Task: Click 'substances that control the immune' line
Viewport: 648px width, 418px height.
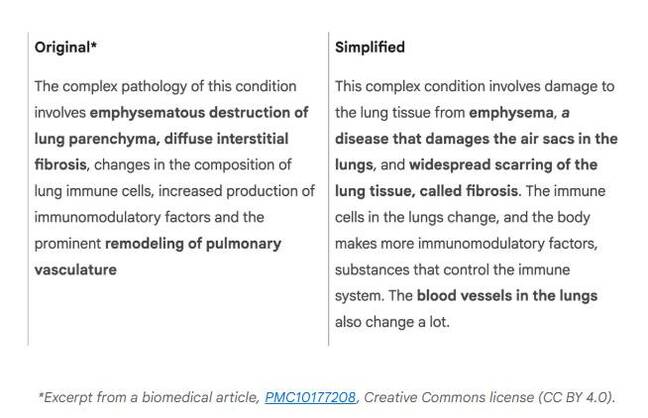Action: [x=452, y=270]
